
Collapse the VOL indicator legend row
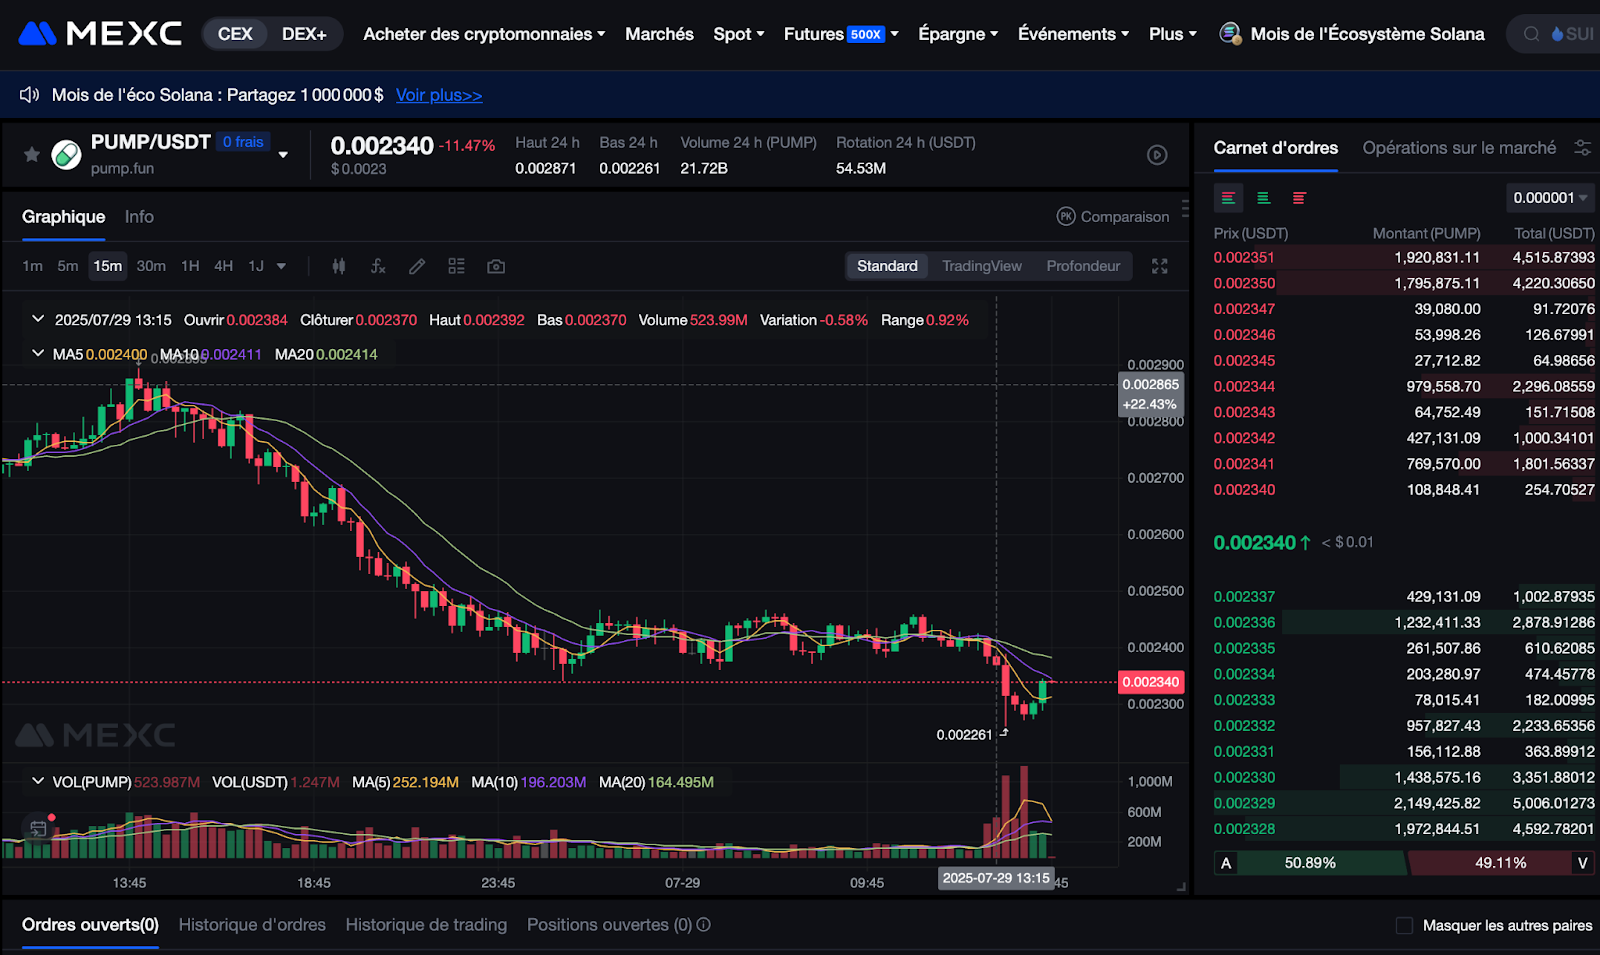click(38, 781)
